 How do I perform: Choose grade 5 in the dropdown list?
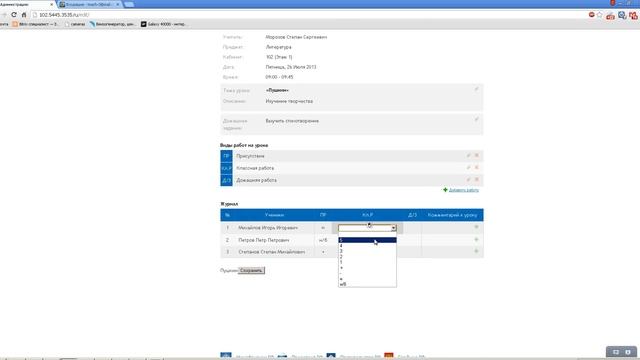pyautogui.click(x=367, y=240)
